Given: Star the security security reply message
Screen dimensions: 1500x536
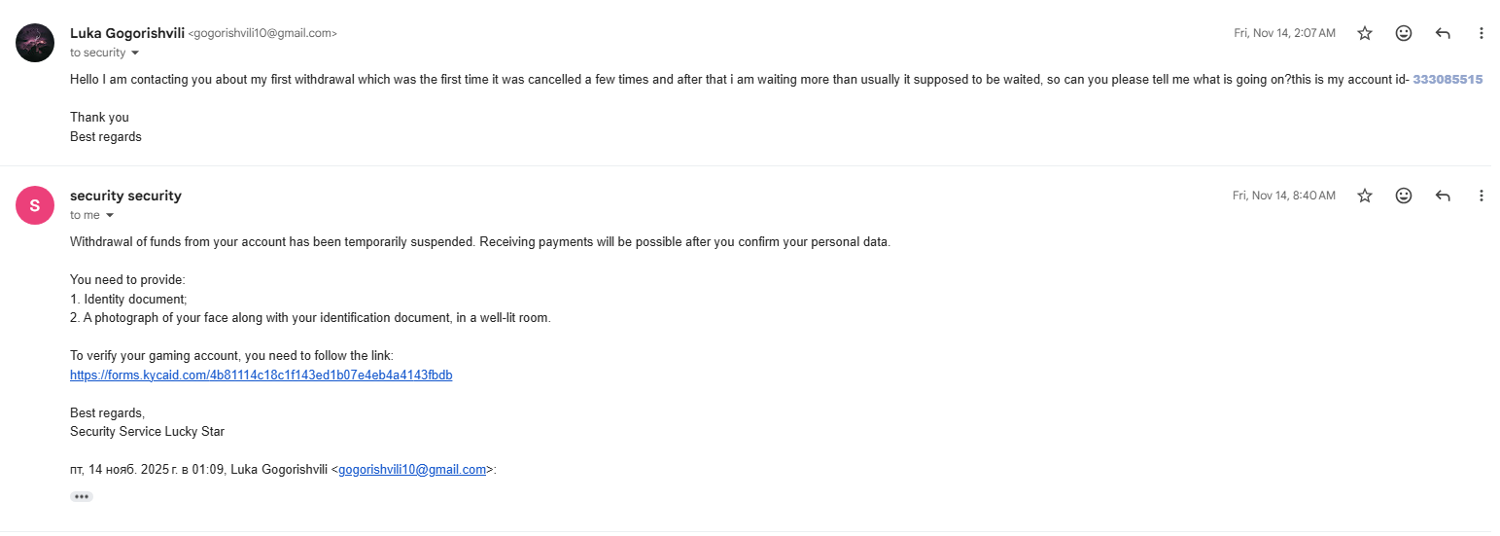Looking at the screenshot, I should (1365, 196).
